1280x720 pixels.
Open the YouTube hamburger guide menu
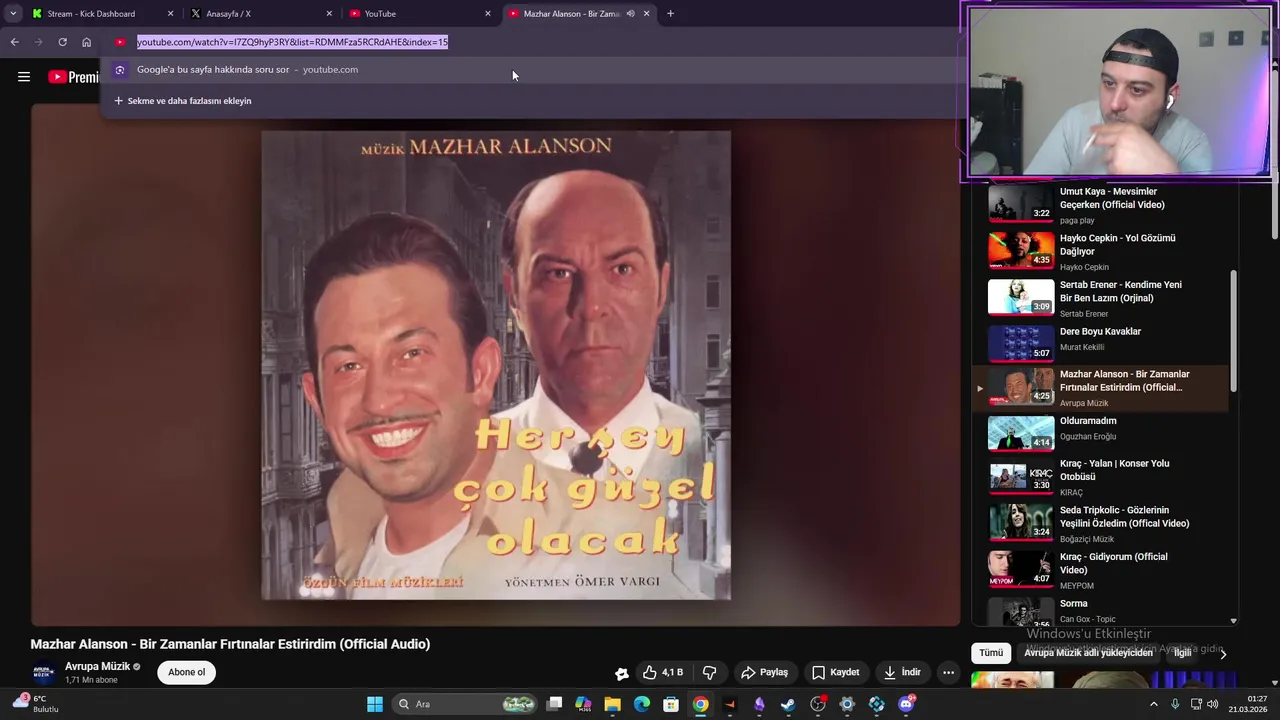pos(24,77)
